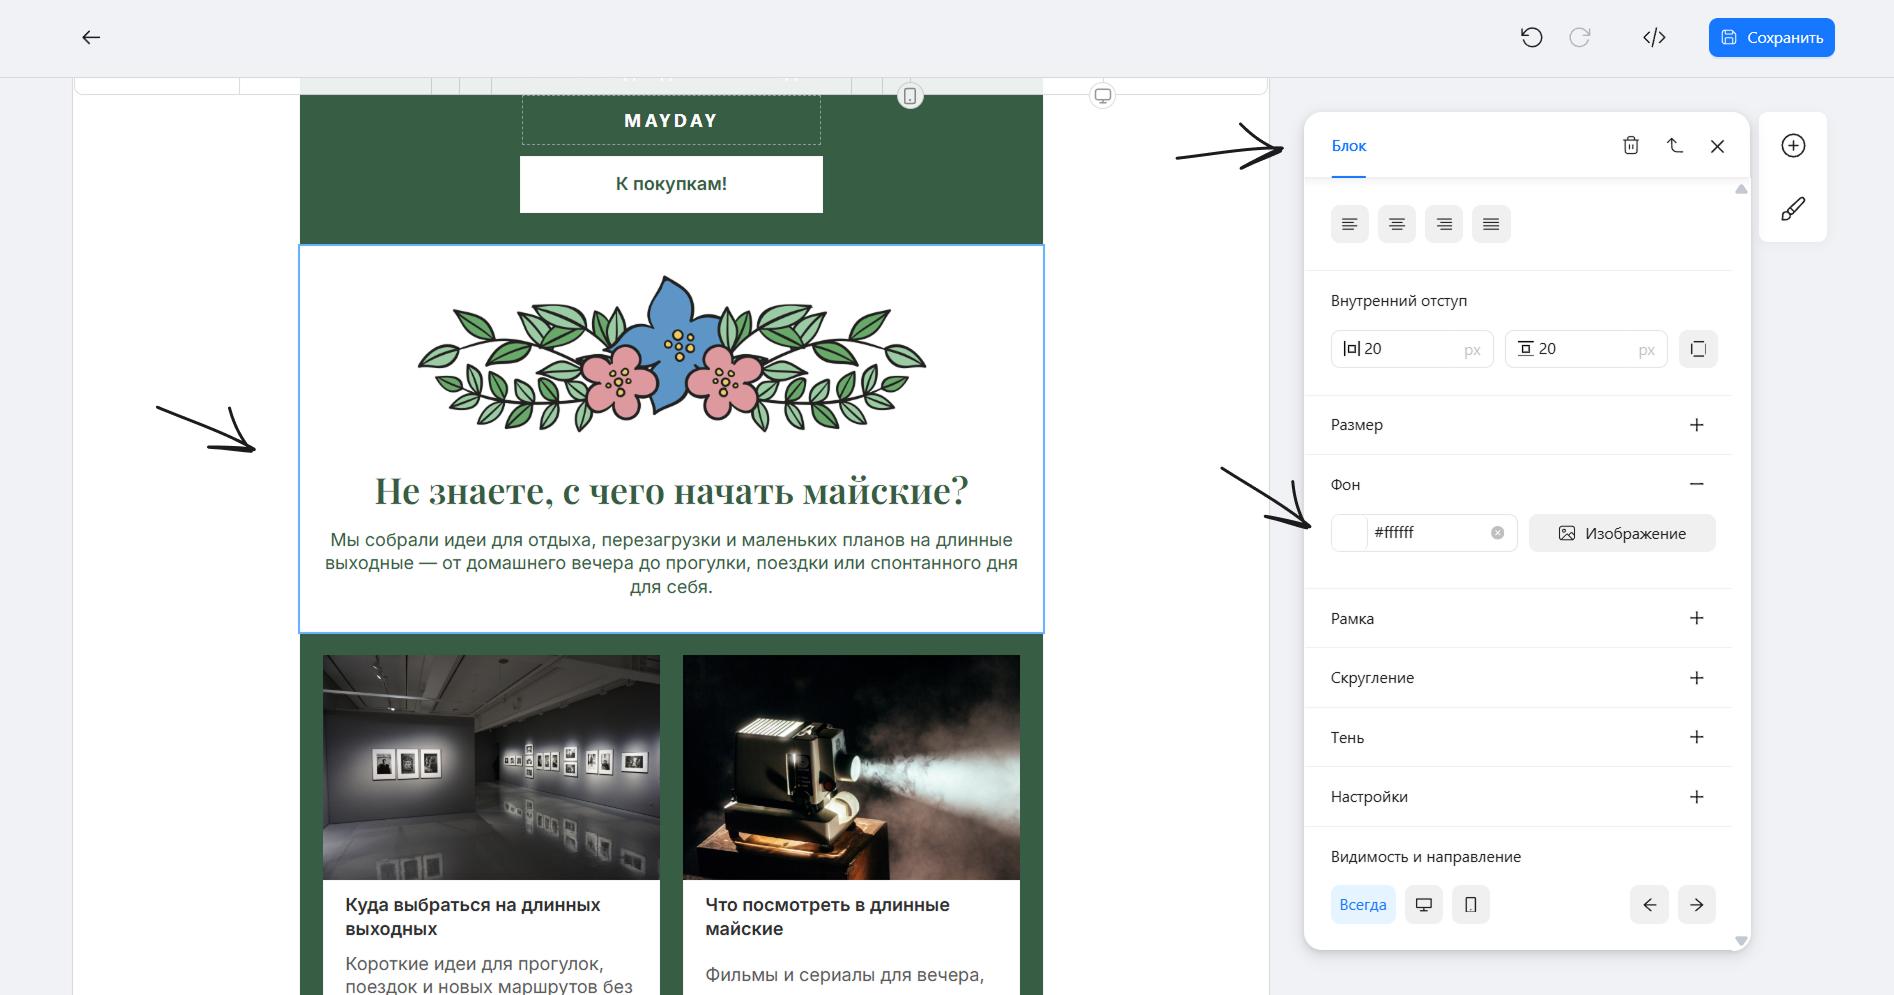Switch to mobile preview icon above canvas
The image size is (1894, 995).
coord(910,96)
